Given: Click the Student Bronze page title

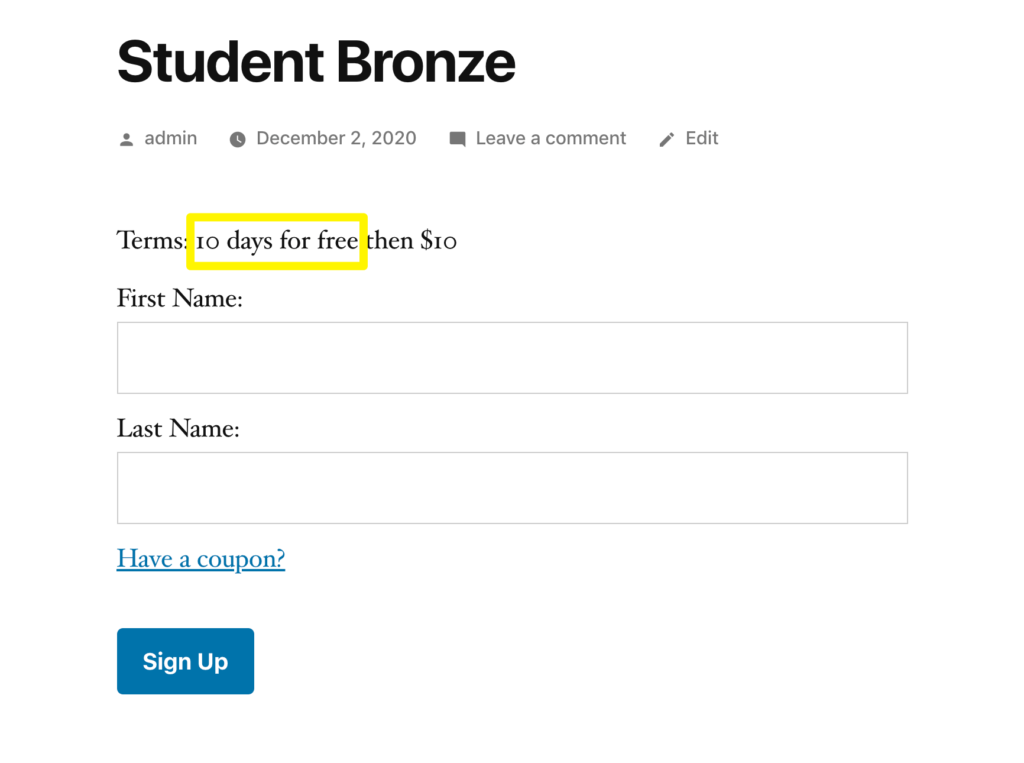Looking at the screenshot, I should pyautogui.click(x=316, y=62).
